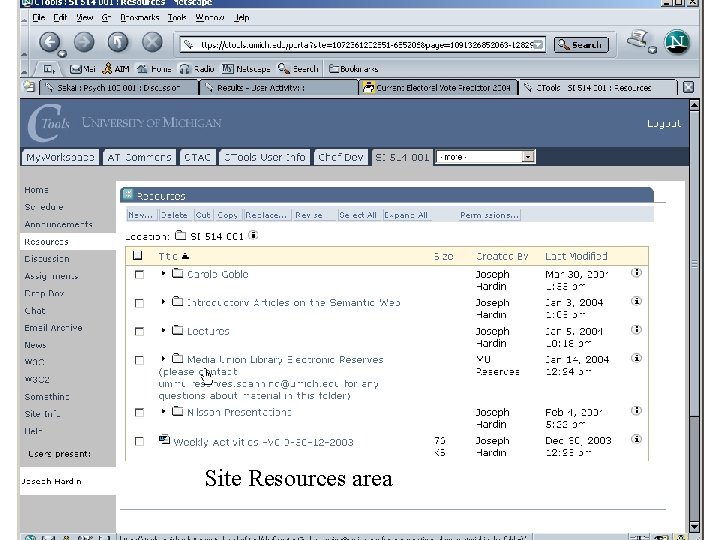The image size is (720, 540).
Task: Click the Reload page button
Action: point(118,42)
